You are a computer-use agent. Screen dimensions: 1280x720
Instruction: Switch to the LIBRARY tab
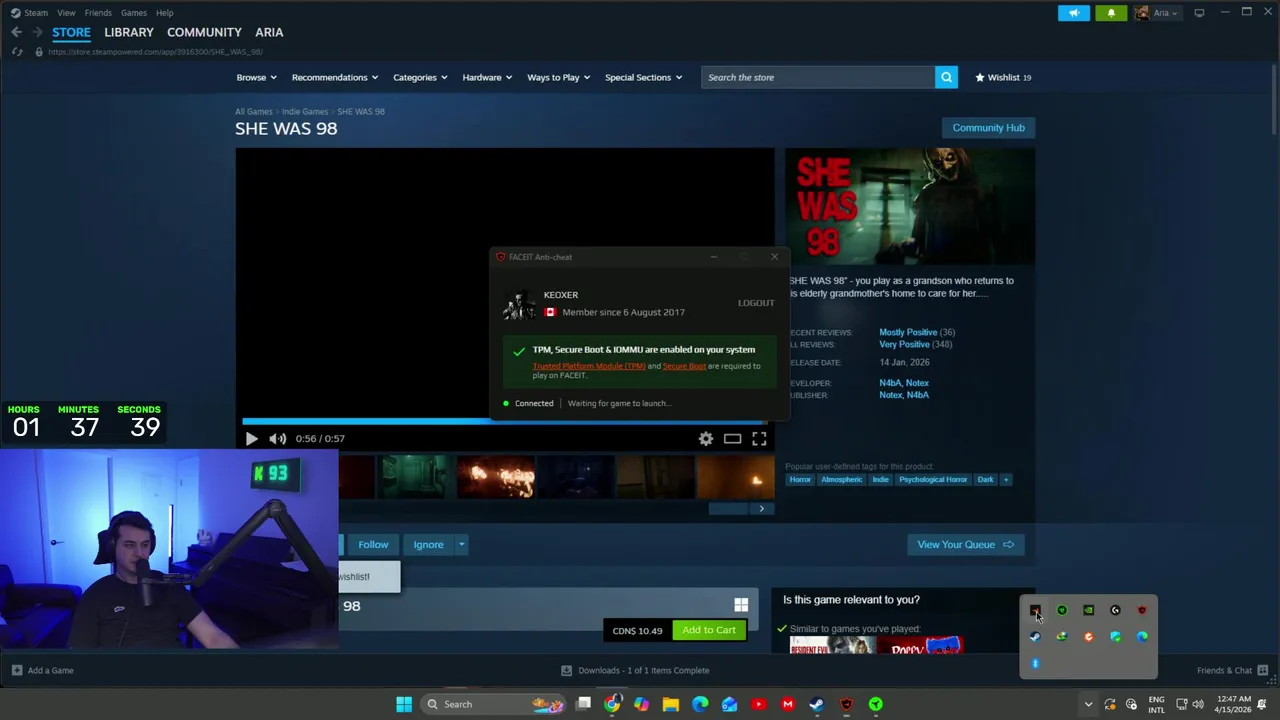[x=129, y=32]
